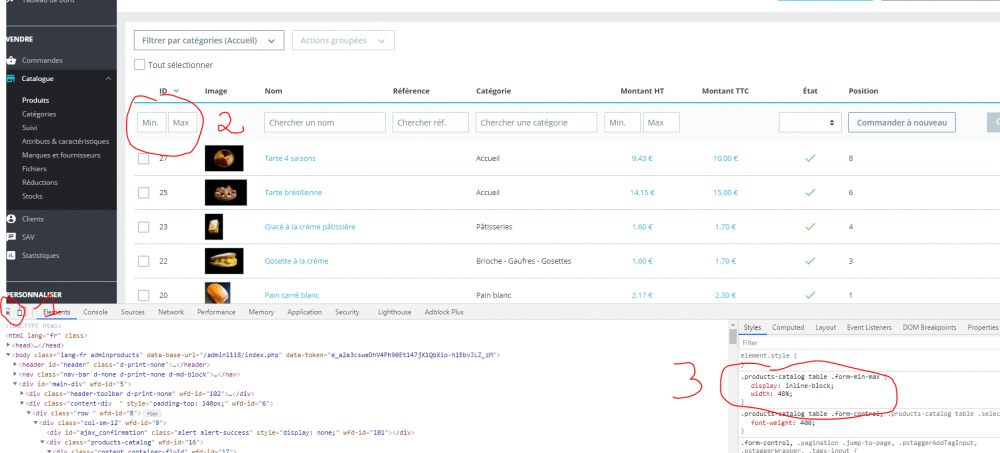Tick the checkbox for product ID 25

click(143, 192)
